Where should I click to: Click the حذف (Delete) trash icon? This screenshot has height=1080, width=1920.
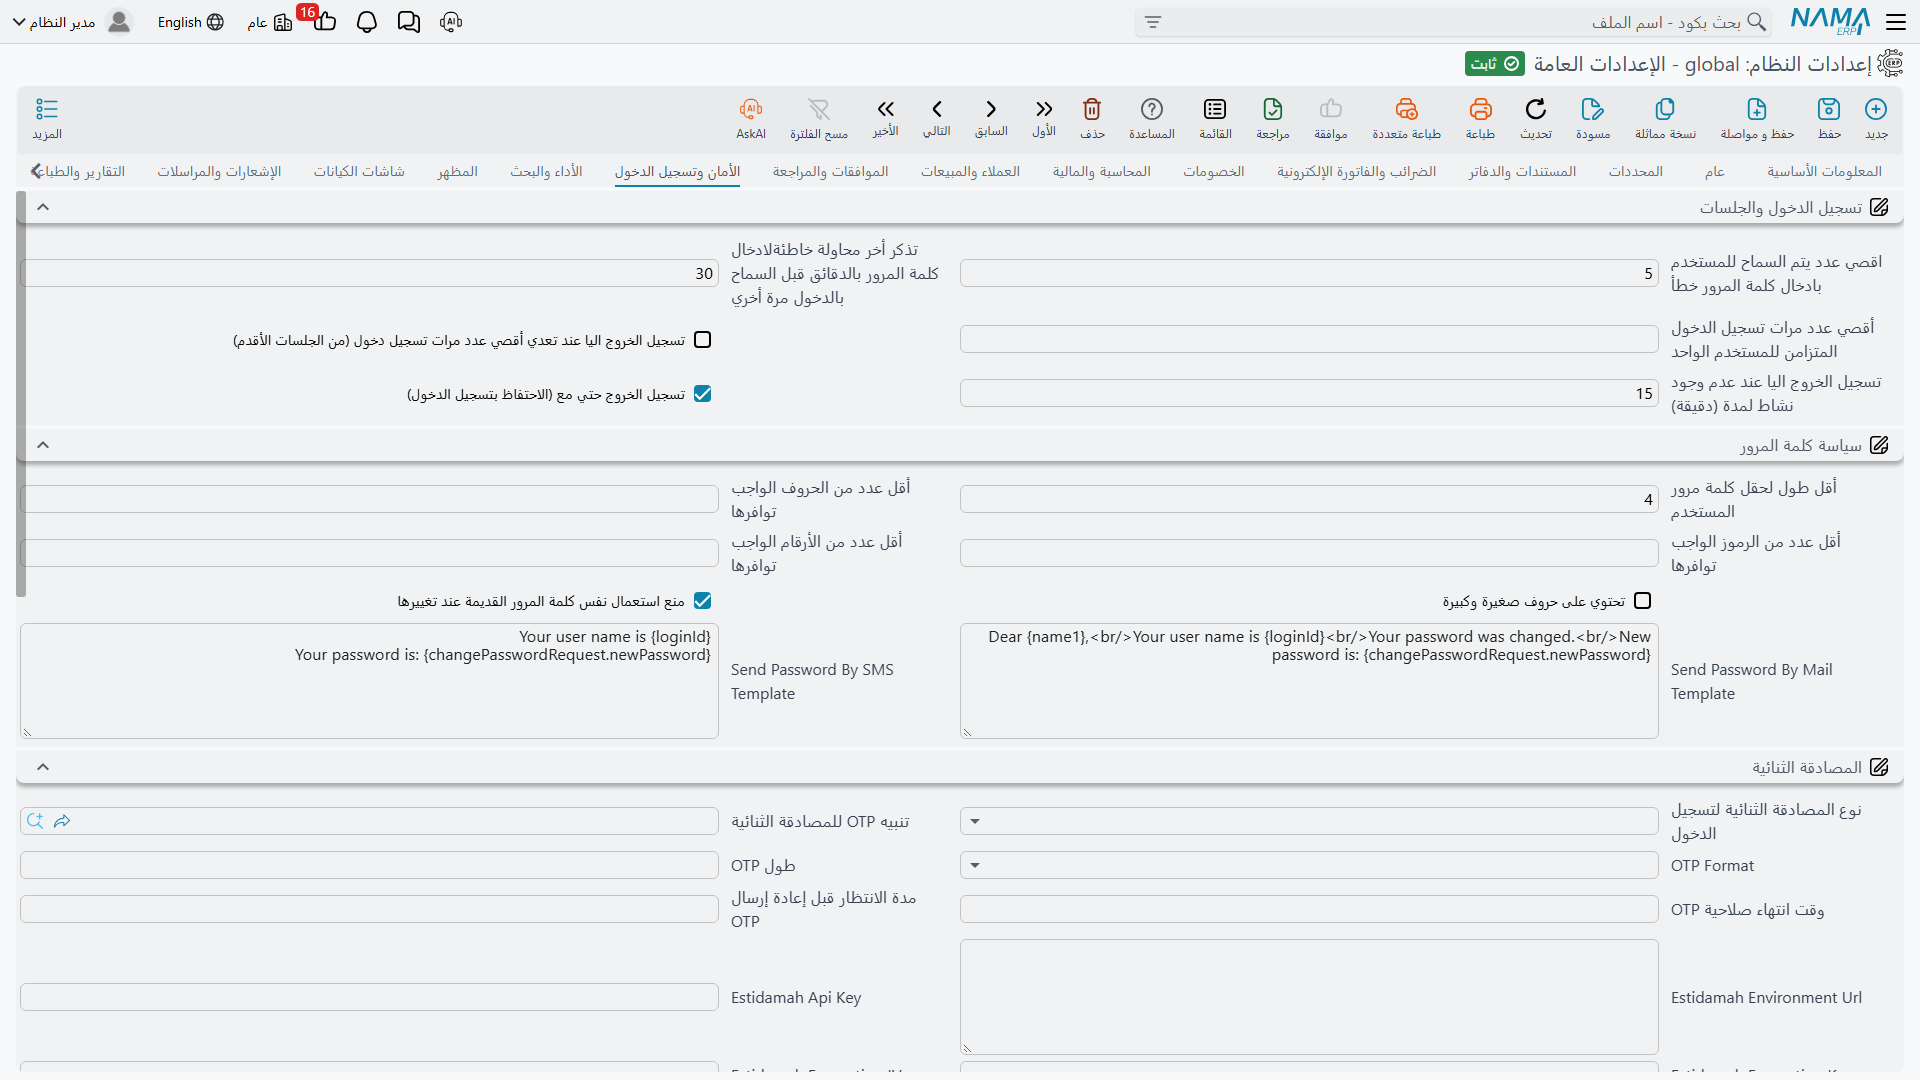pyautogui.click(x=1092, y=109)
